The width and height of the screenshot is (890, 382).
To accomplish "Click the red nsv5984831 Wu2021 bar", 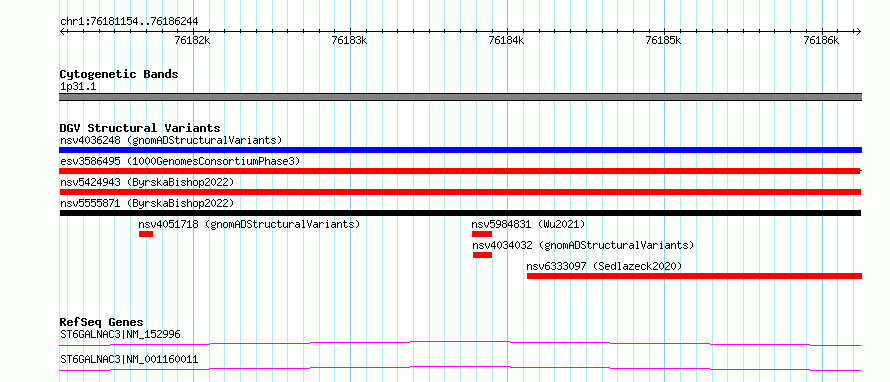I will 481,234.
